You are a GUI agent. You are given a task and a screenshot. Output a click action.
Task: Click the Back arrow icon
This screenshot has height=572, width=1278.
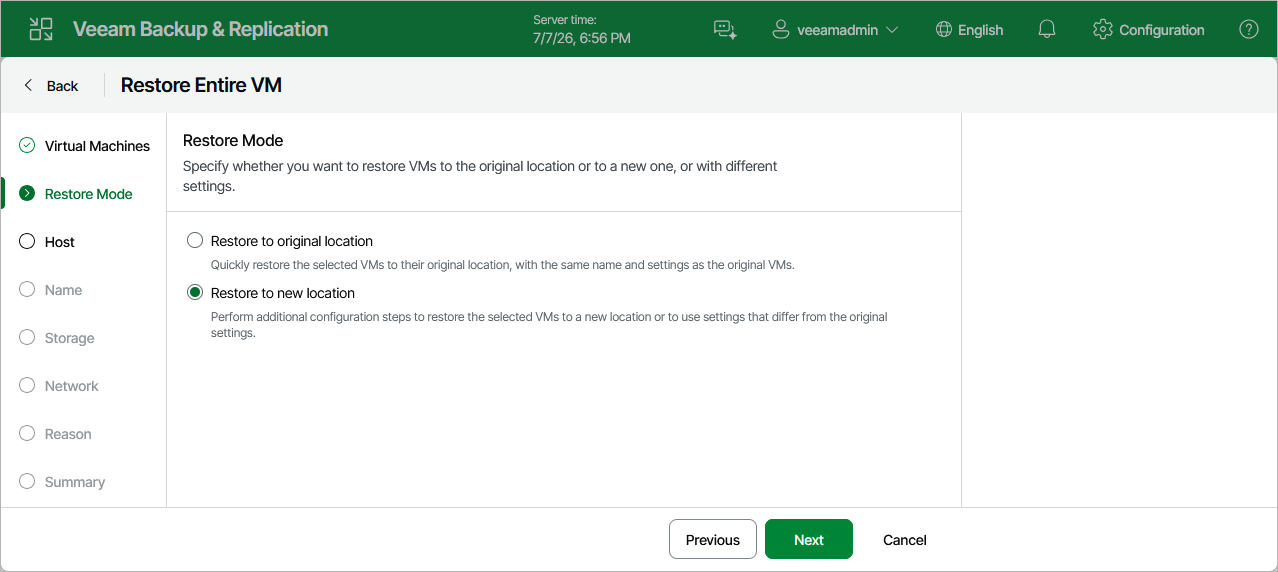click(28, 85)
